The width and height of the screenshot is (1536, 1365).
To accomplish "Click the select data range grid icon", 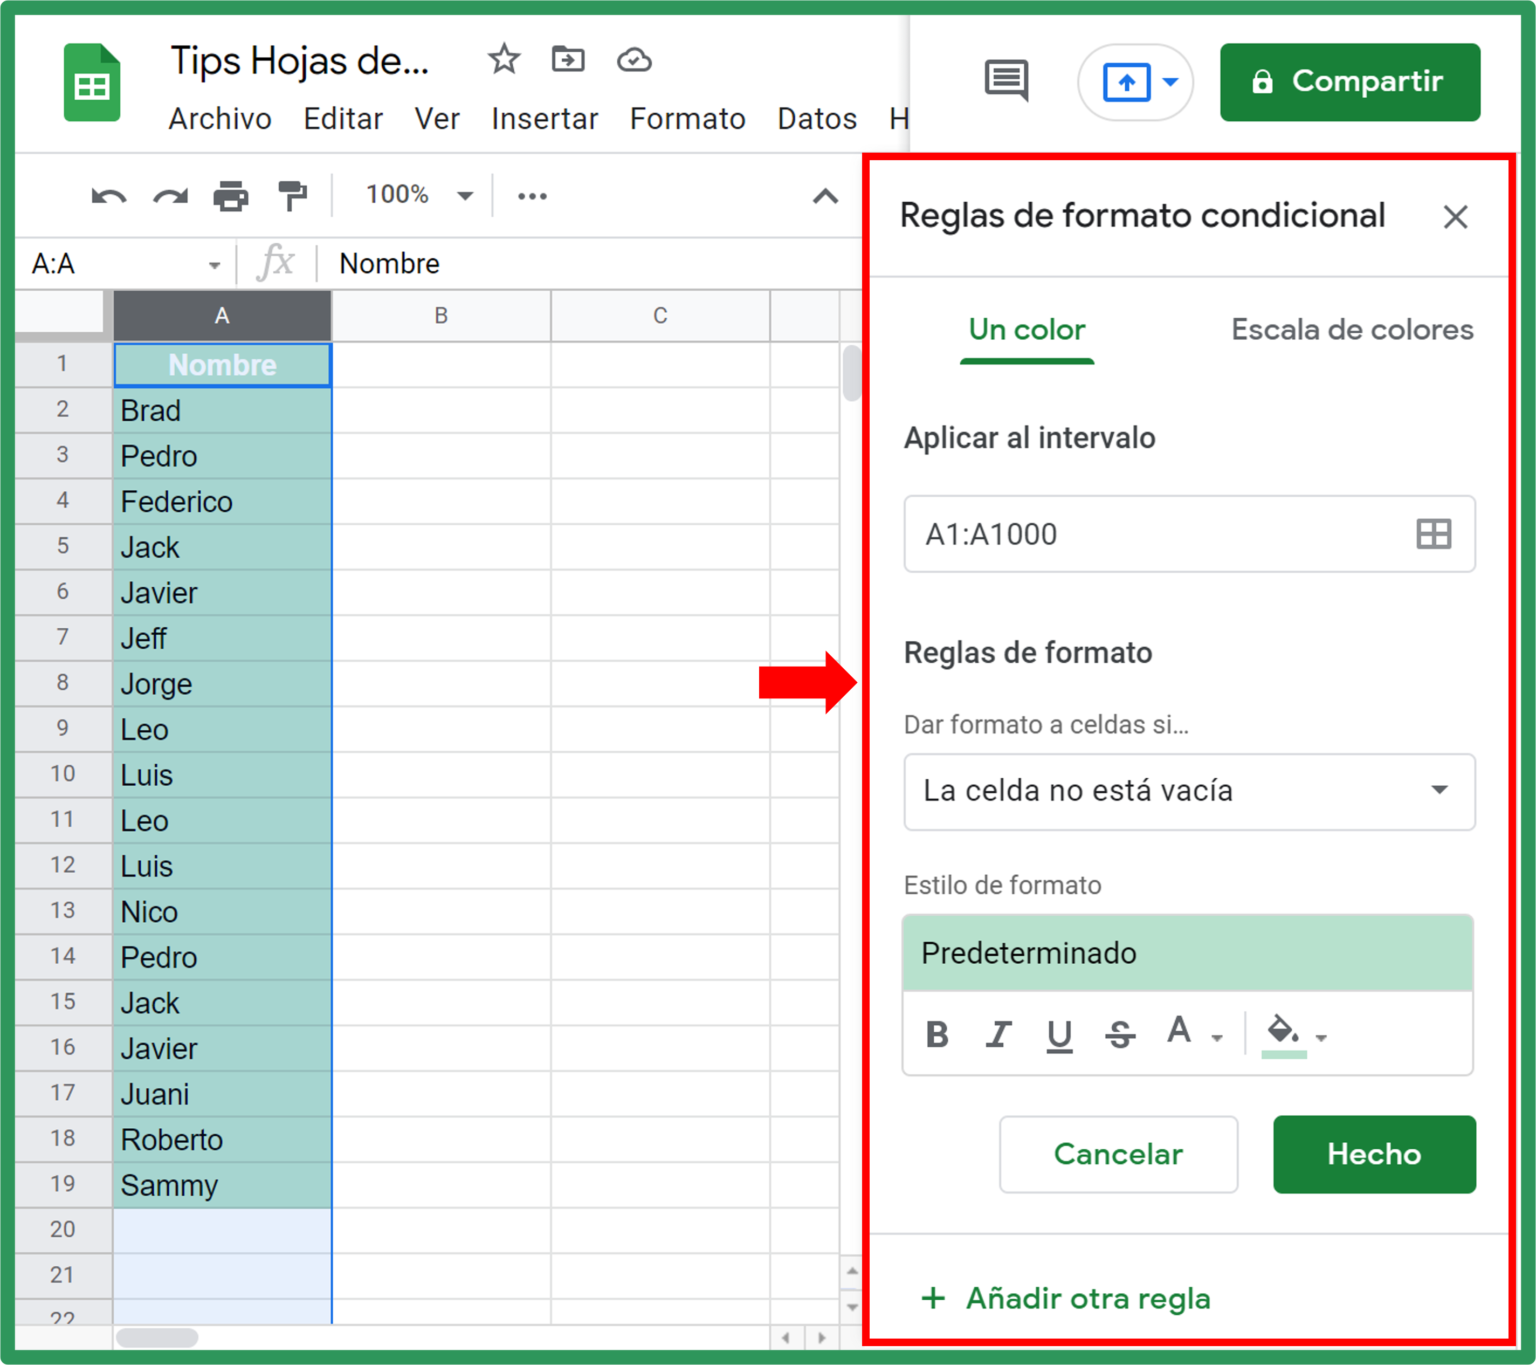I will click(1434, 534).
